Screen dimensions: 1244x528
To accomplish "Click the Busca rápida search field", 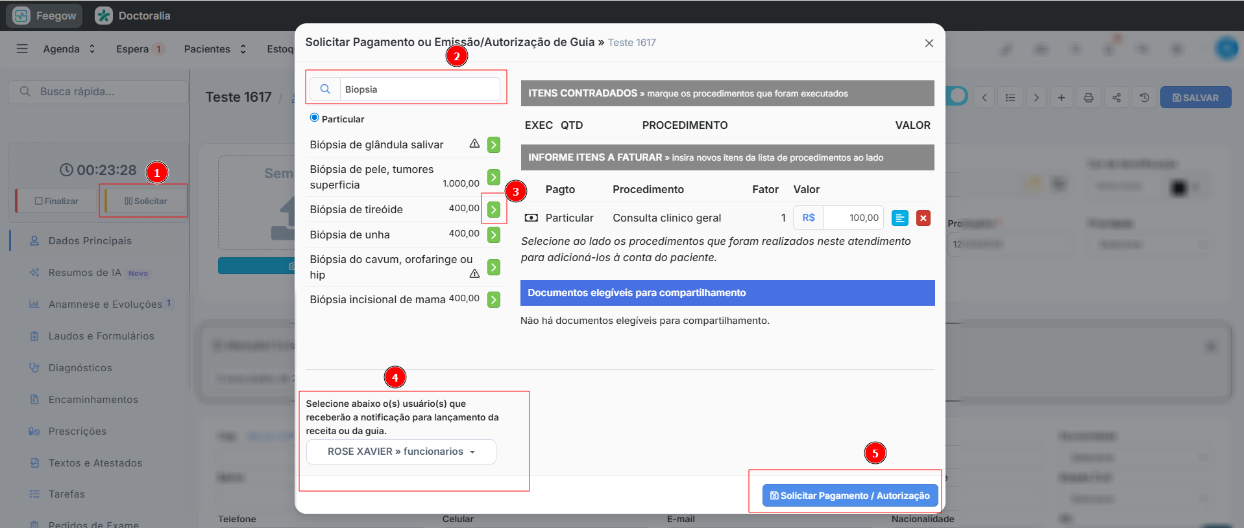I will [x=98, y=91].
